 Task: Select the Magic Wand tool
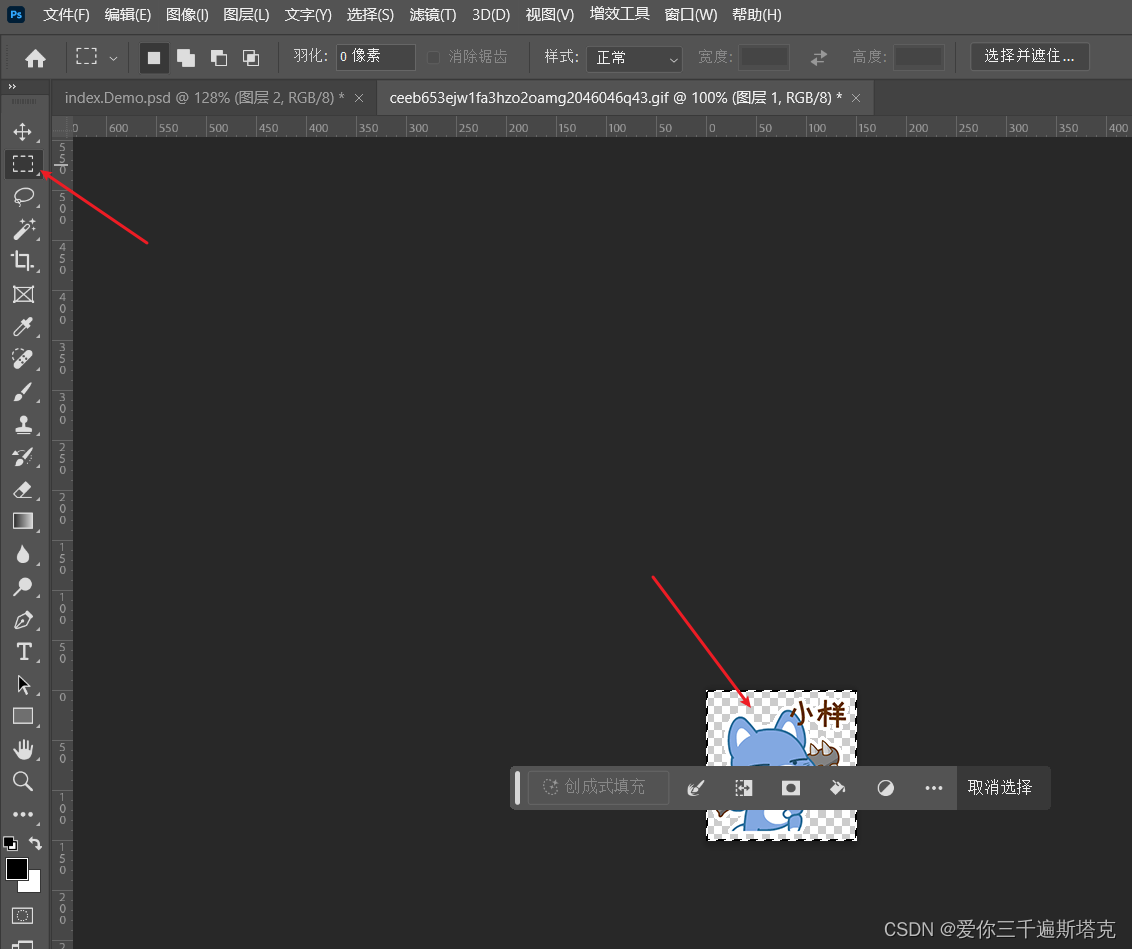click(x=23, y=229)
